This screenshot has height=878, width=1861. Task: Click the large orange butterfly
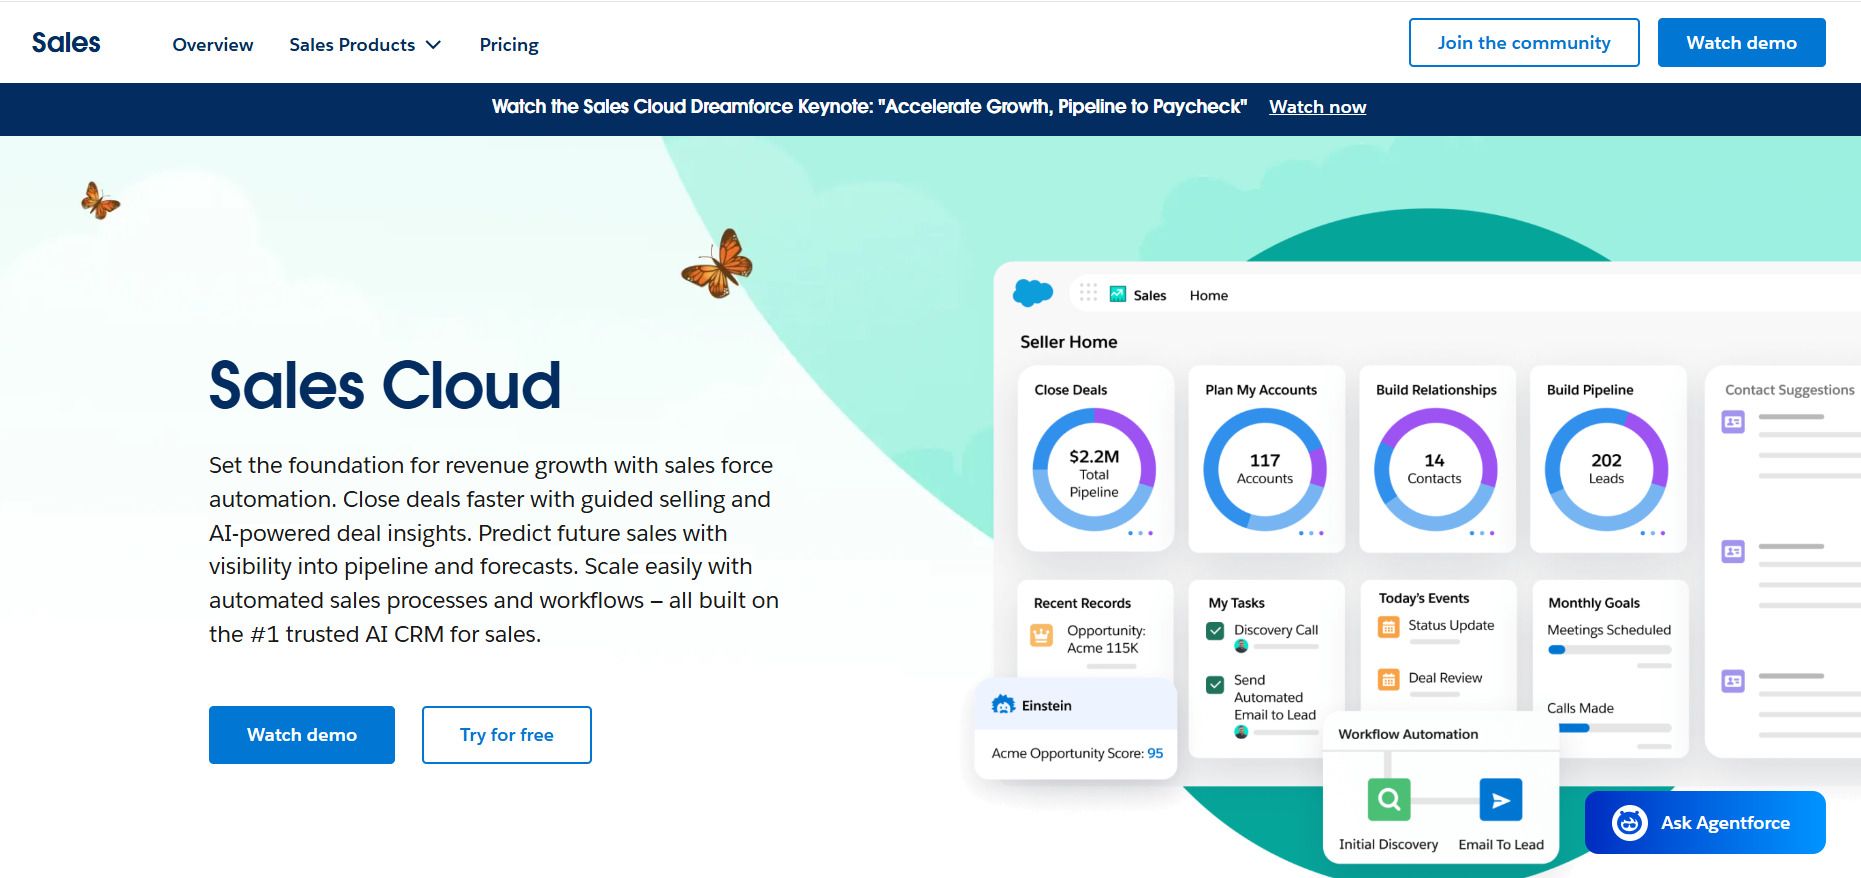(717, 264)
